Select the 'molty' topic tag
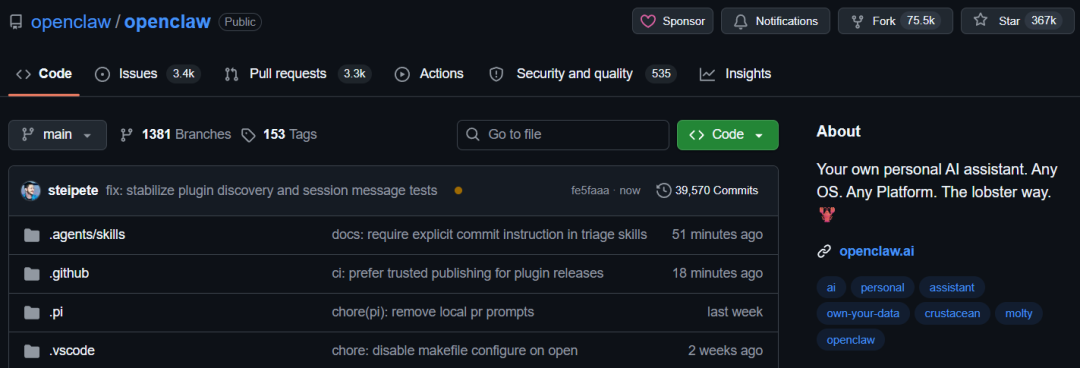The height and width of the screenshot is (368, 1080). [1019, 313]
